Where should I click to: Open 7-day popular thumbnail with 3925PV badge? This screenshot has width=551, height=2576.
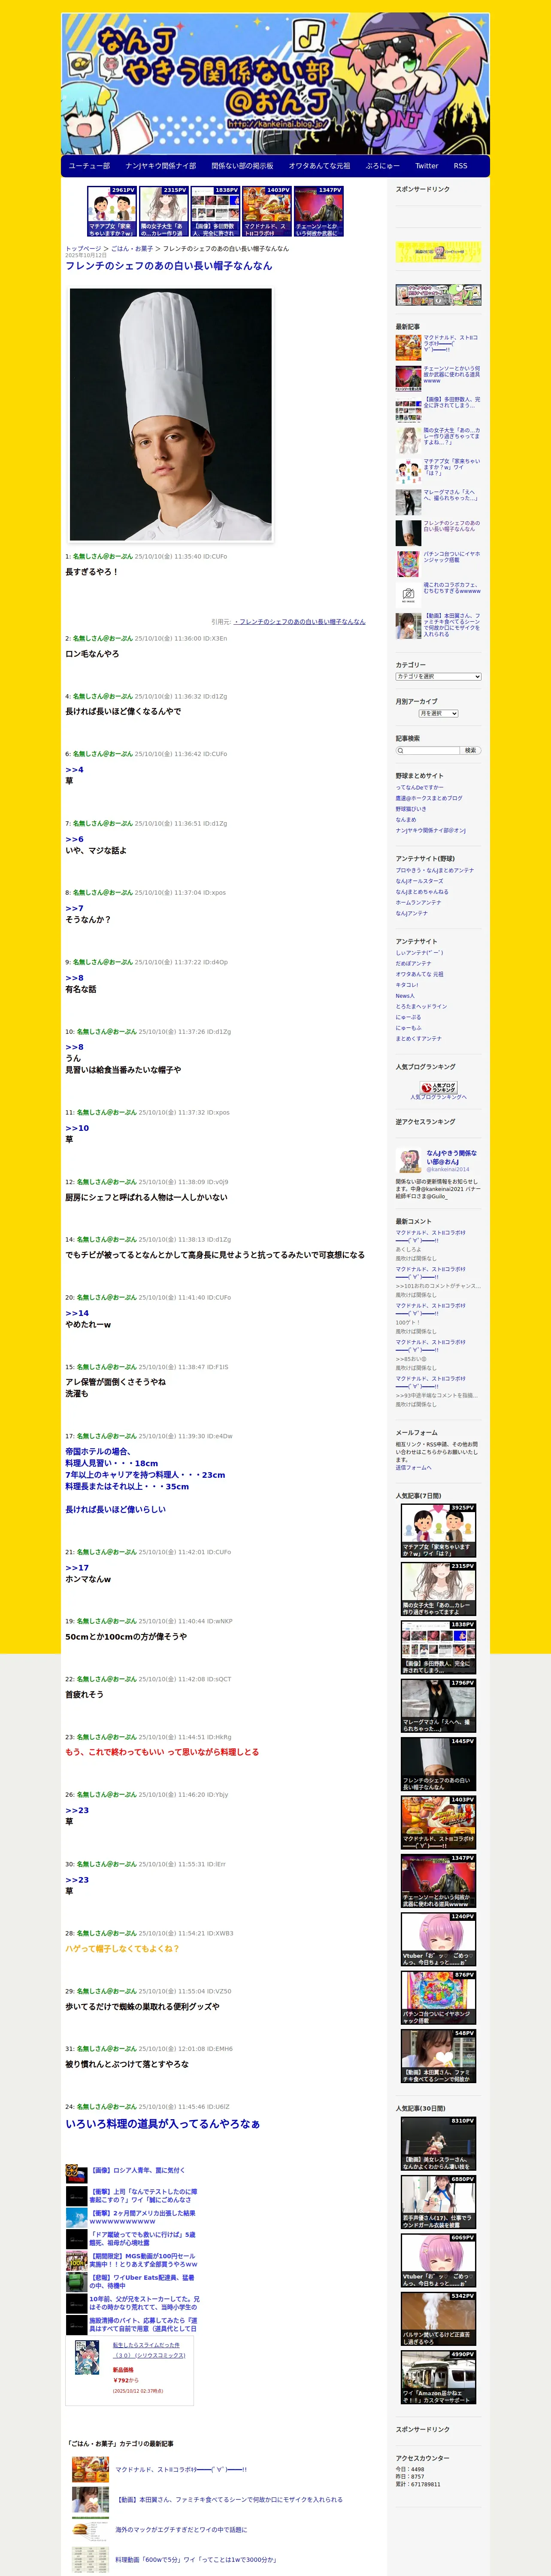pyautogui.click(x=438, y=1531)
